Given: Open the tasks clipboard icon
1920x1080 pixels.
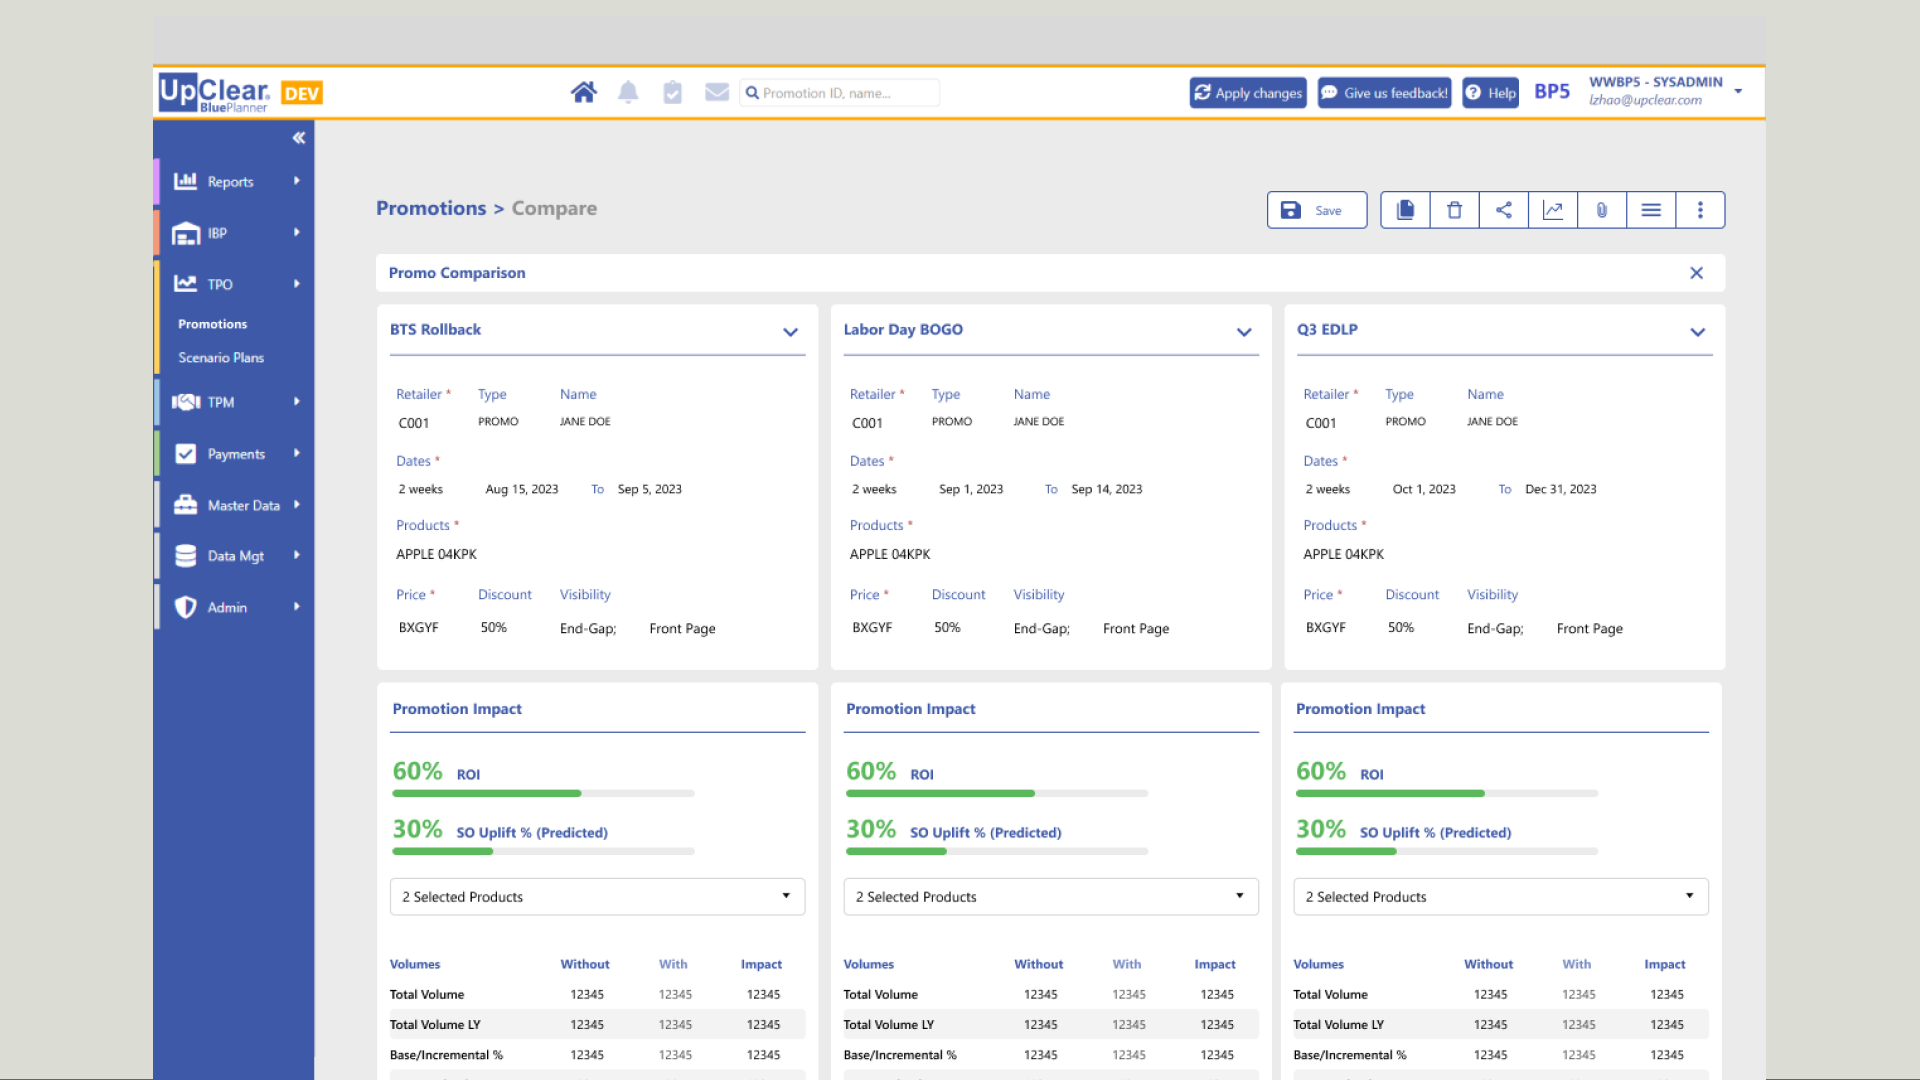Looking at the screenshot, I should [673, 93].
